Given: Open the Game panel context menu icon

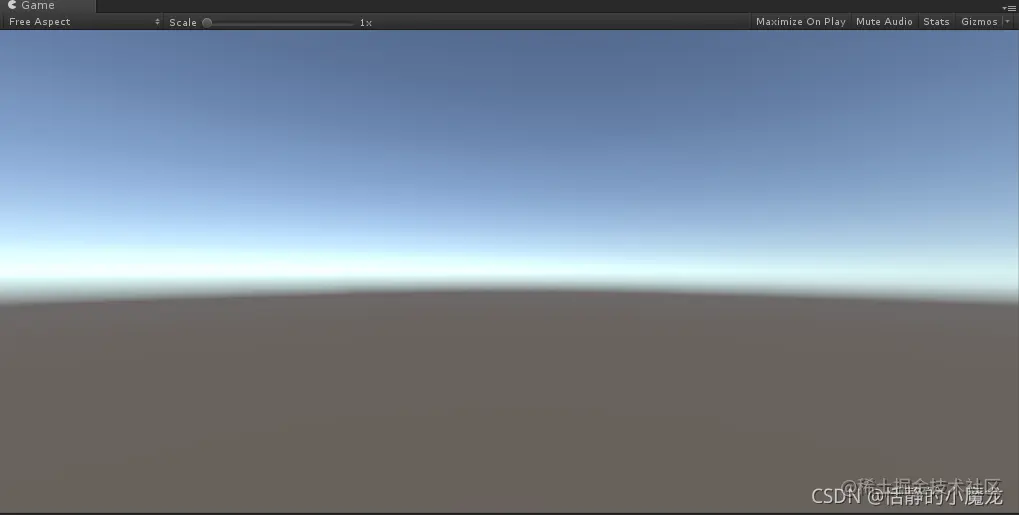Looking at the screenshot, I should 1009,8.
